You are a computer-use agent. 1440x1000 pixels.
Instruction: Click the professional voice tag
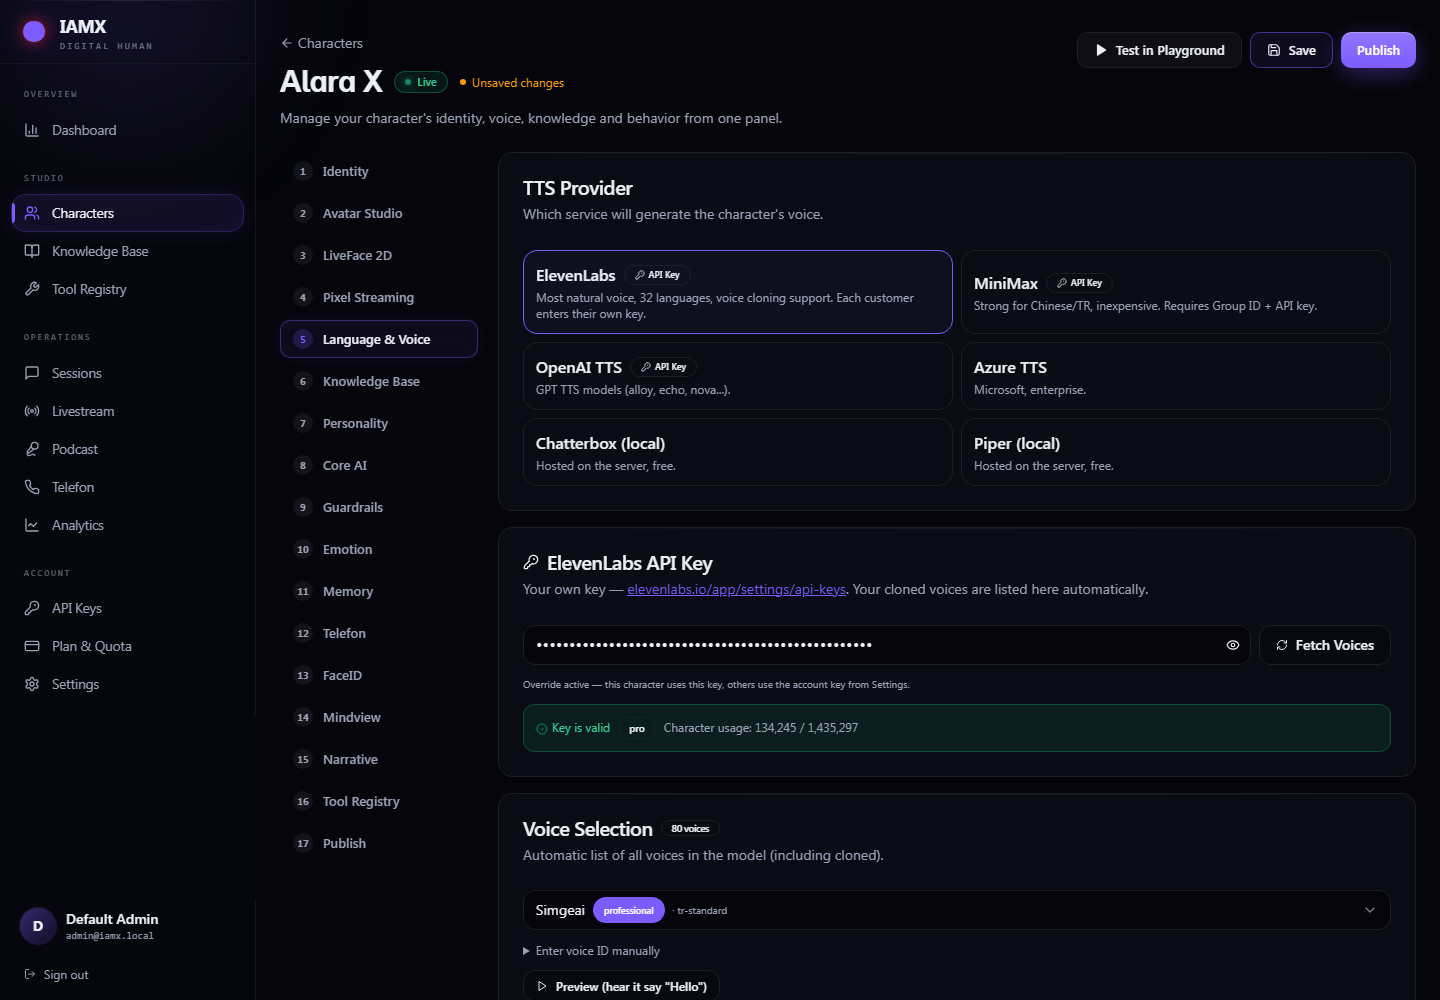[628, 910]
